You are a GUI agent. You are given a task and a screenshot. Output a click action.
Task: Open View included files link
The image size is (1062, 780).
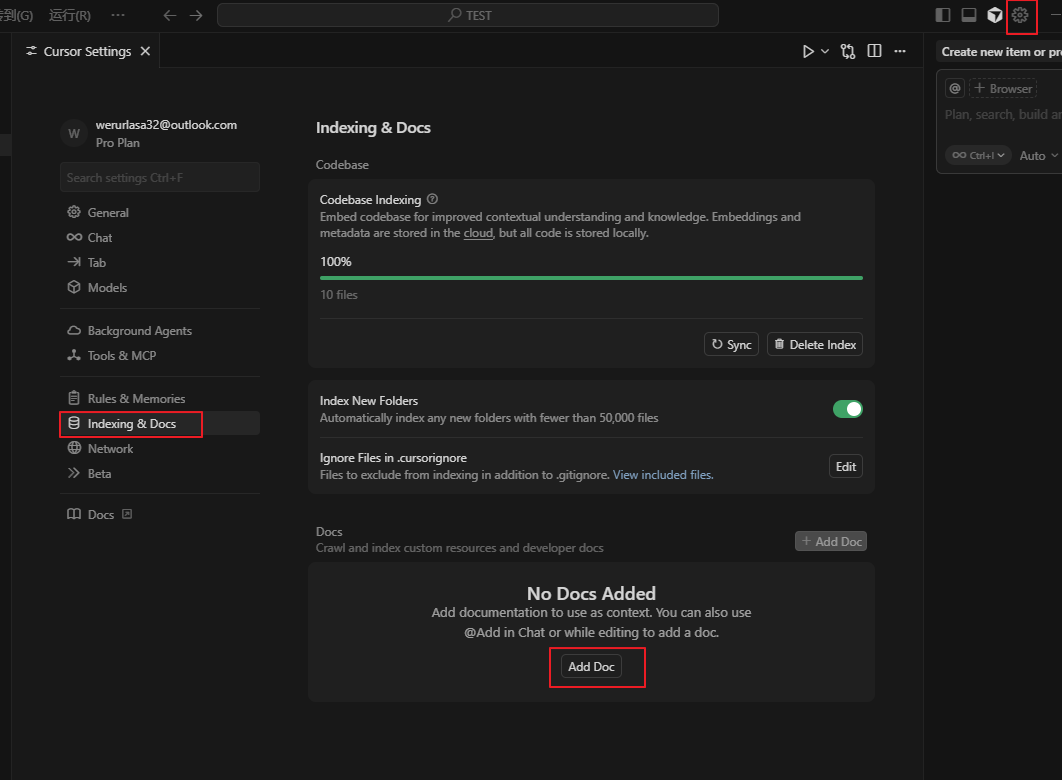(x=663, y=475)
